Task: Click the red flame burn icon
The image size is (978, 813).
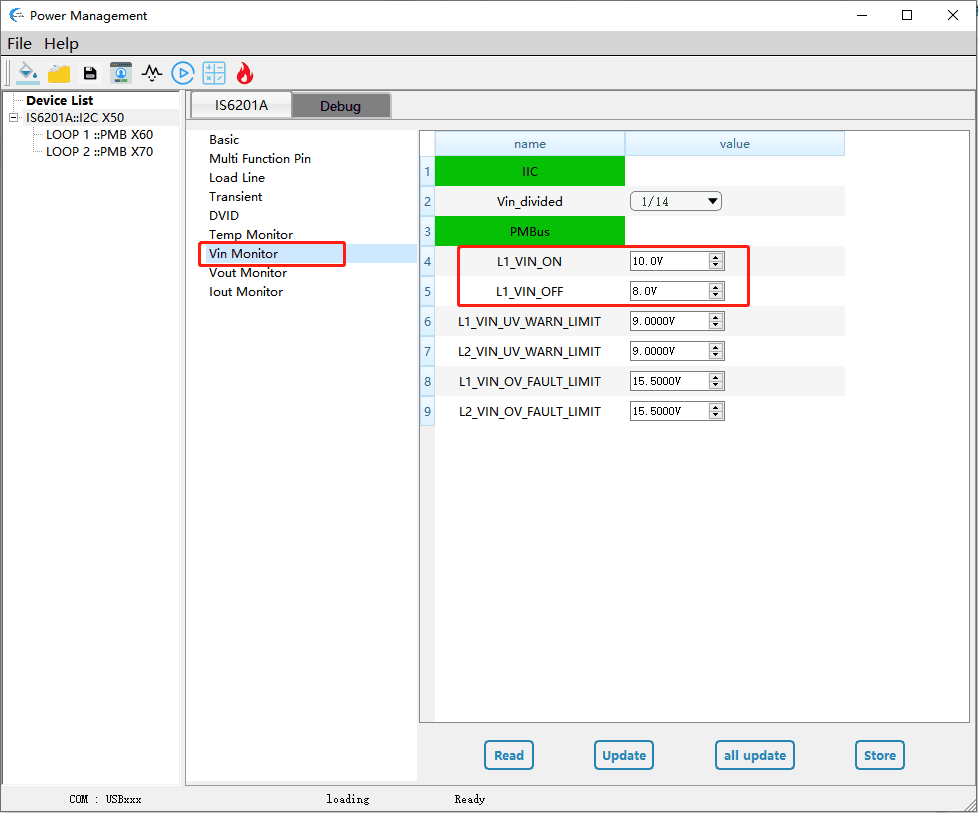Action: click(x=245, y=73)
